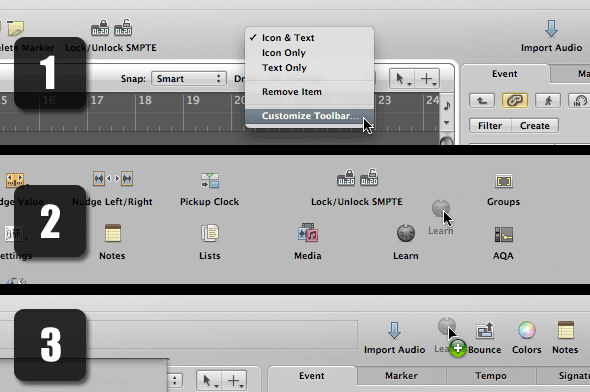Select the Media icon in the palette
Viewport: 590px width, 392px height.
(x=308, y=232)
